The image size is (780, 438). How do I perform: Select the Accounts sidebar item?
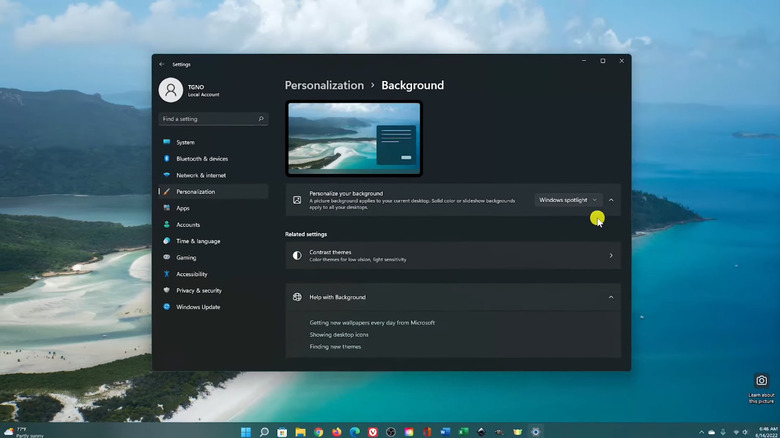[188, 225]
